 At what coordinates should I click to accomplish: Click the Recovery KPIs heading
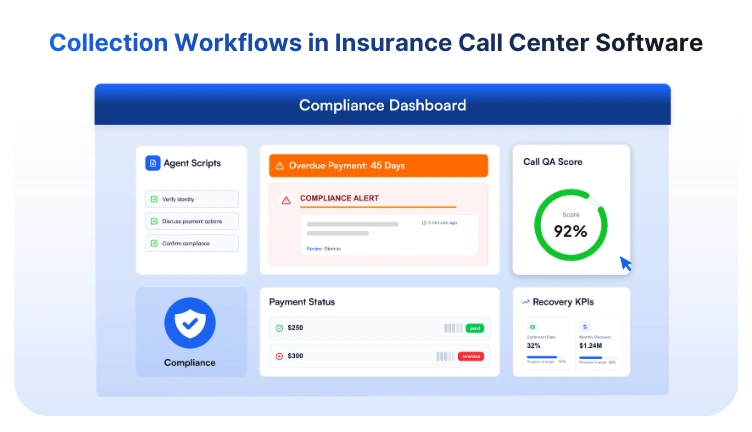[563, 302]
